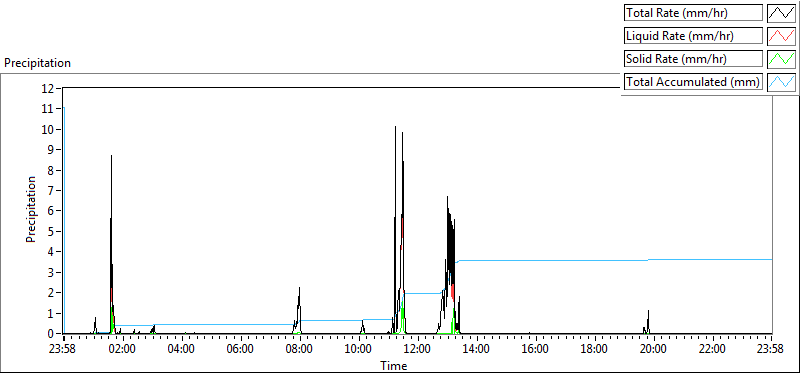
Task: Select the Total Rate (mm/hr) legend label
Action: click(693, 13)
